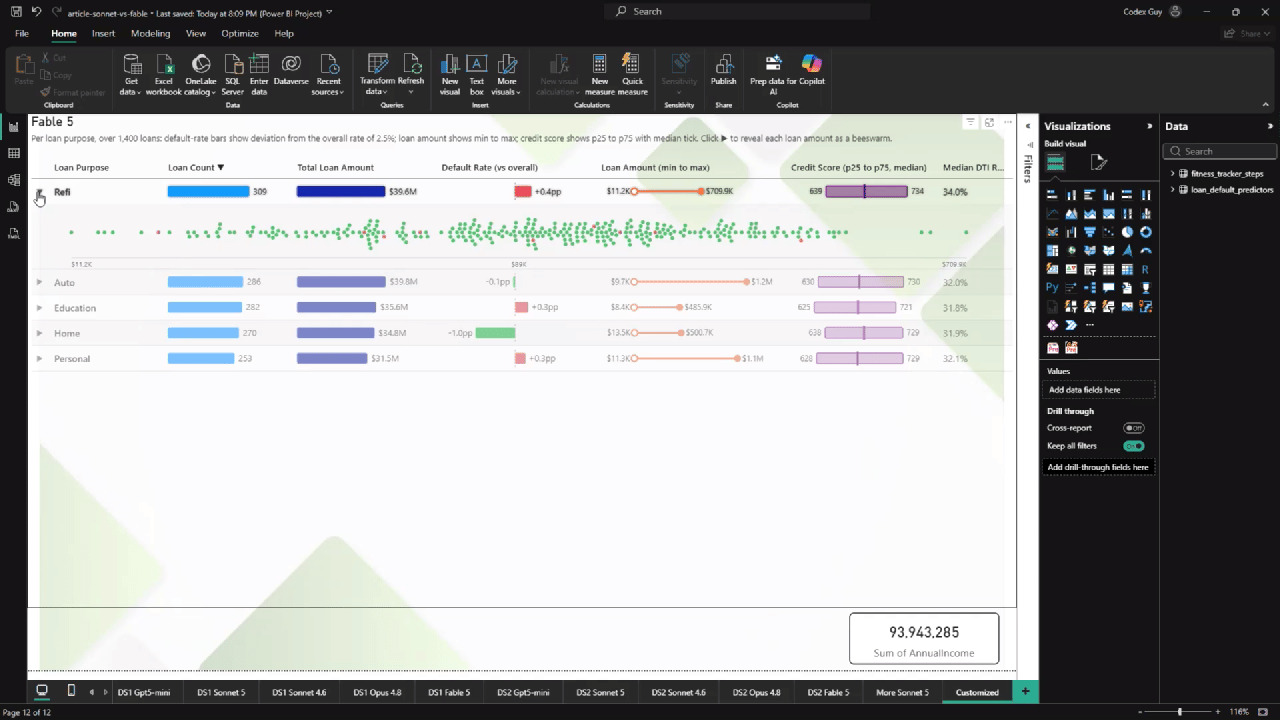Expand the Home row
This screenshot has height=720, width=1280.
39,333
